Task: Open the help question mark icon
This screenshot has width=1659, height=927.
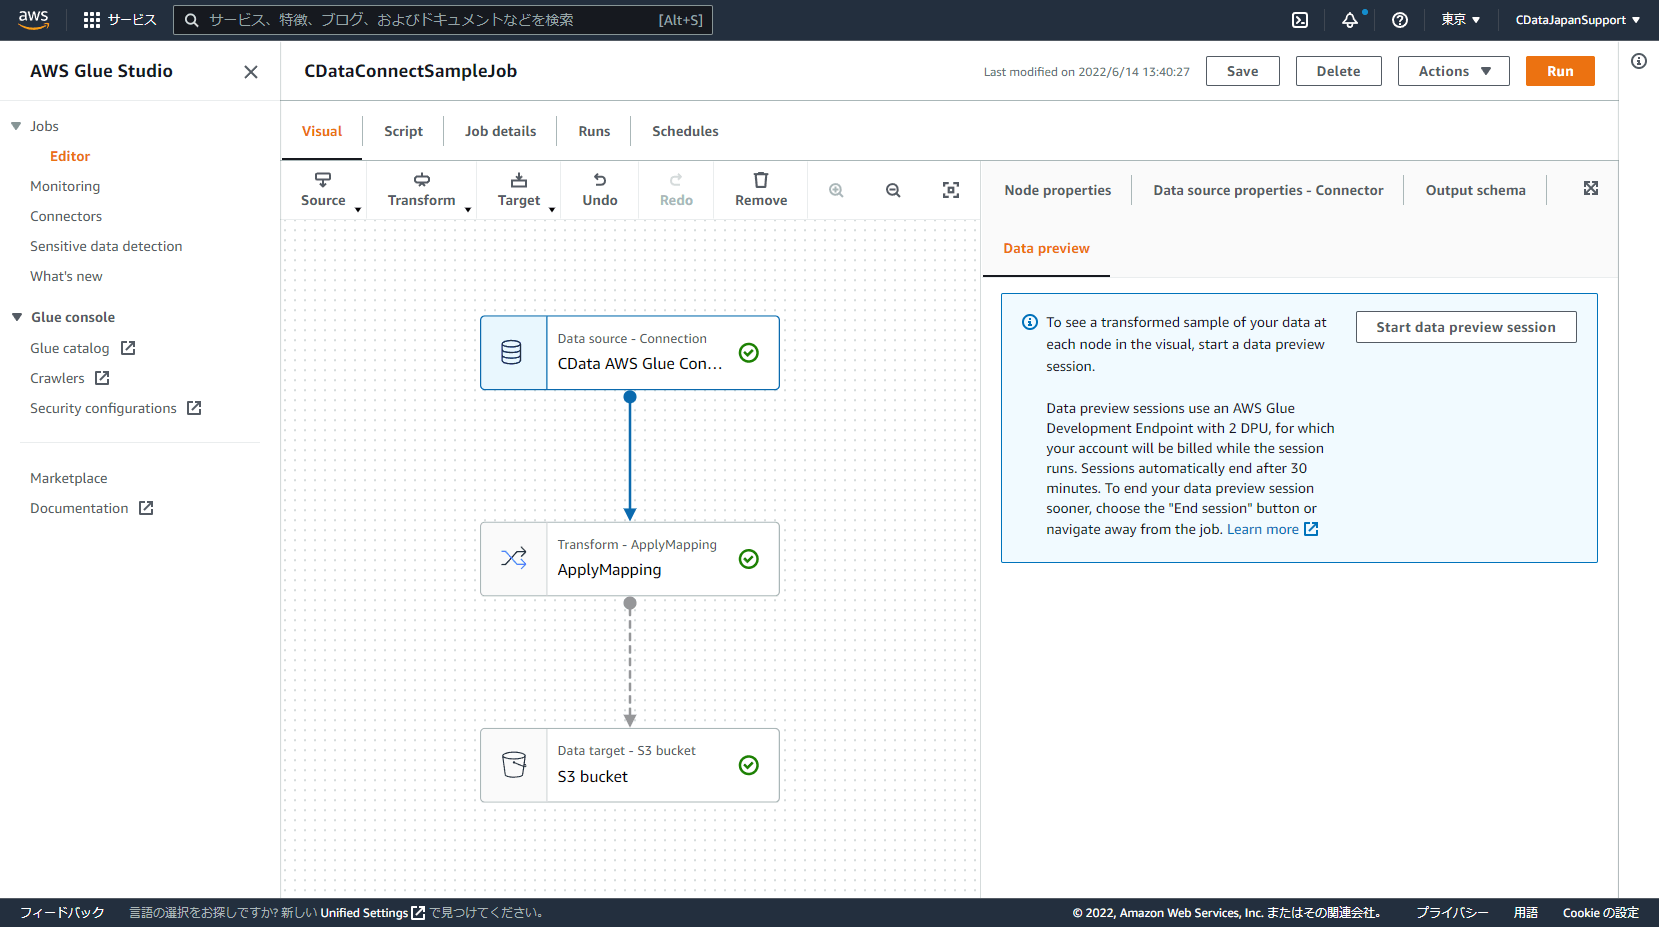Action: (1400, 20)
